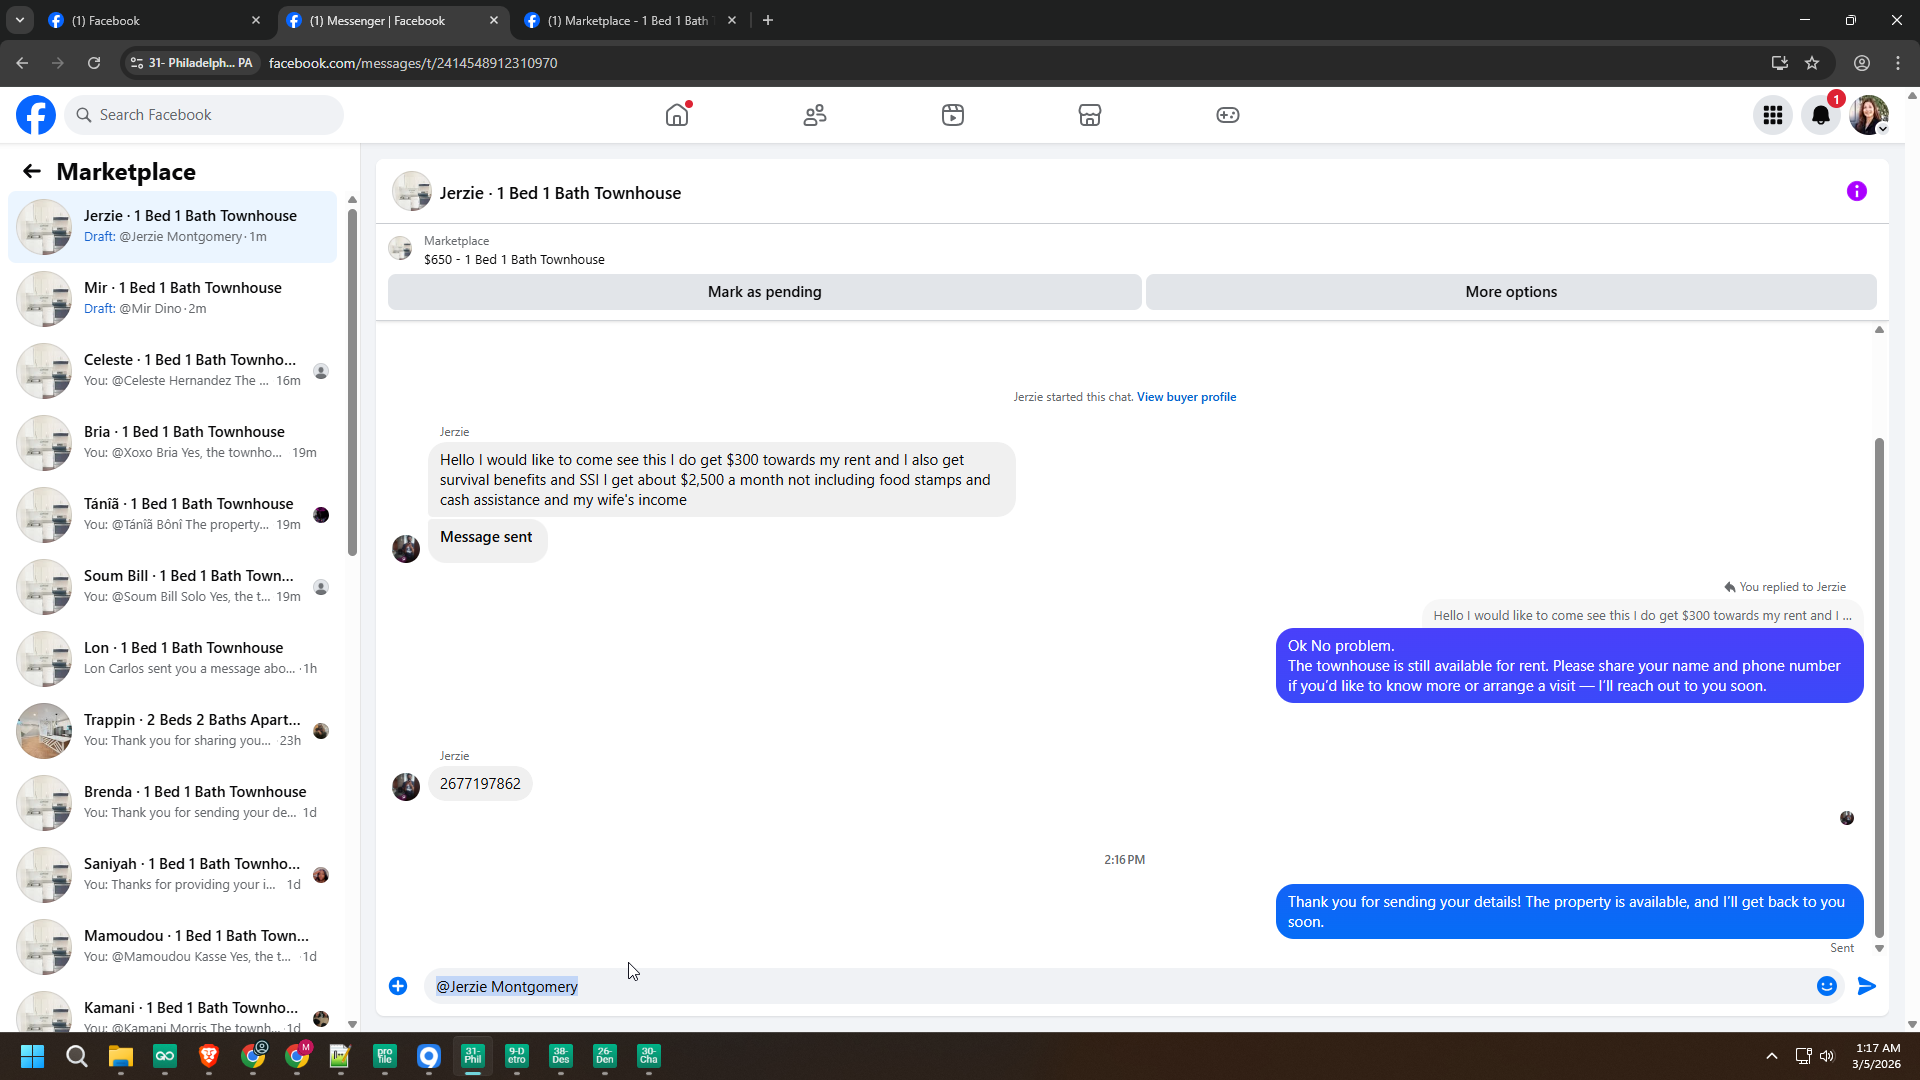This screenshot has height=1080, width=1920.
Task: Open the Facebook menu grid icon
Action: (1773, 115)
